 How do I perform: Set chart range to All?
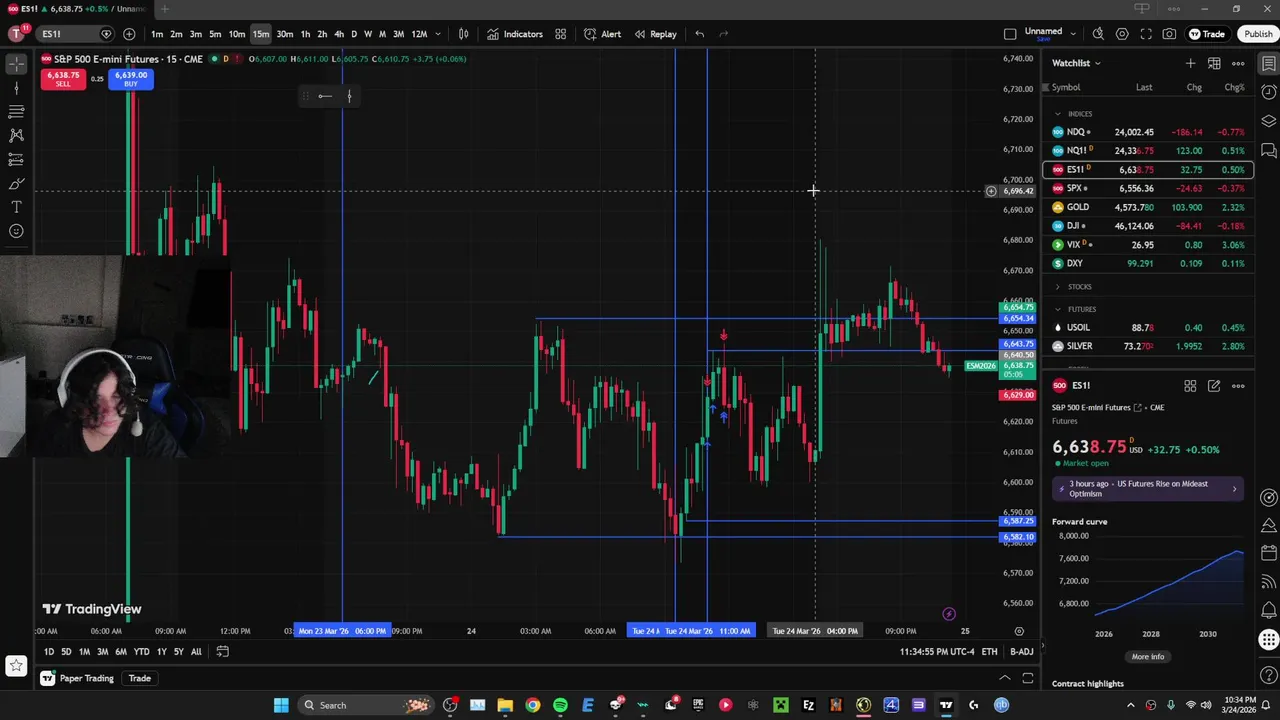point(196,652)
